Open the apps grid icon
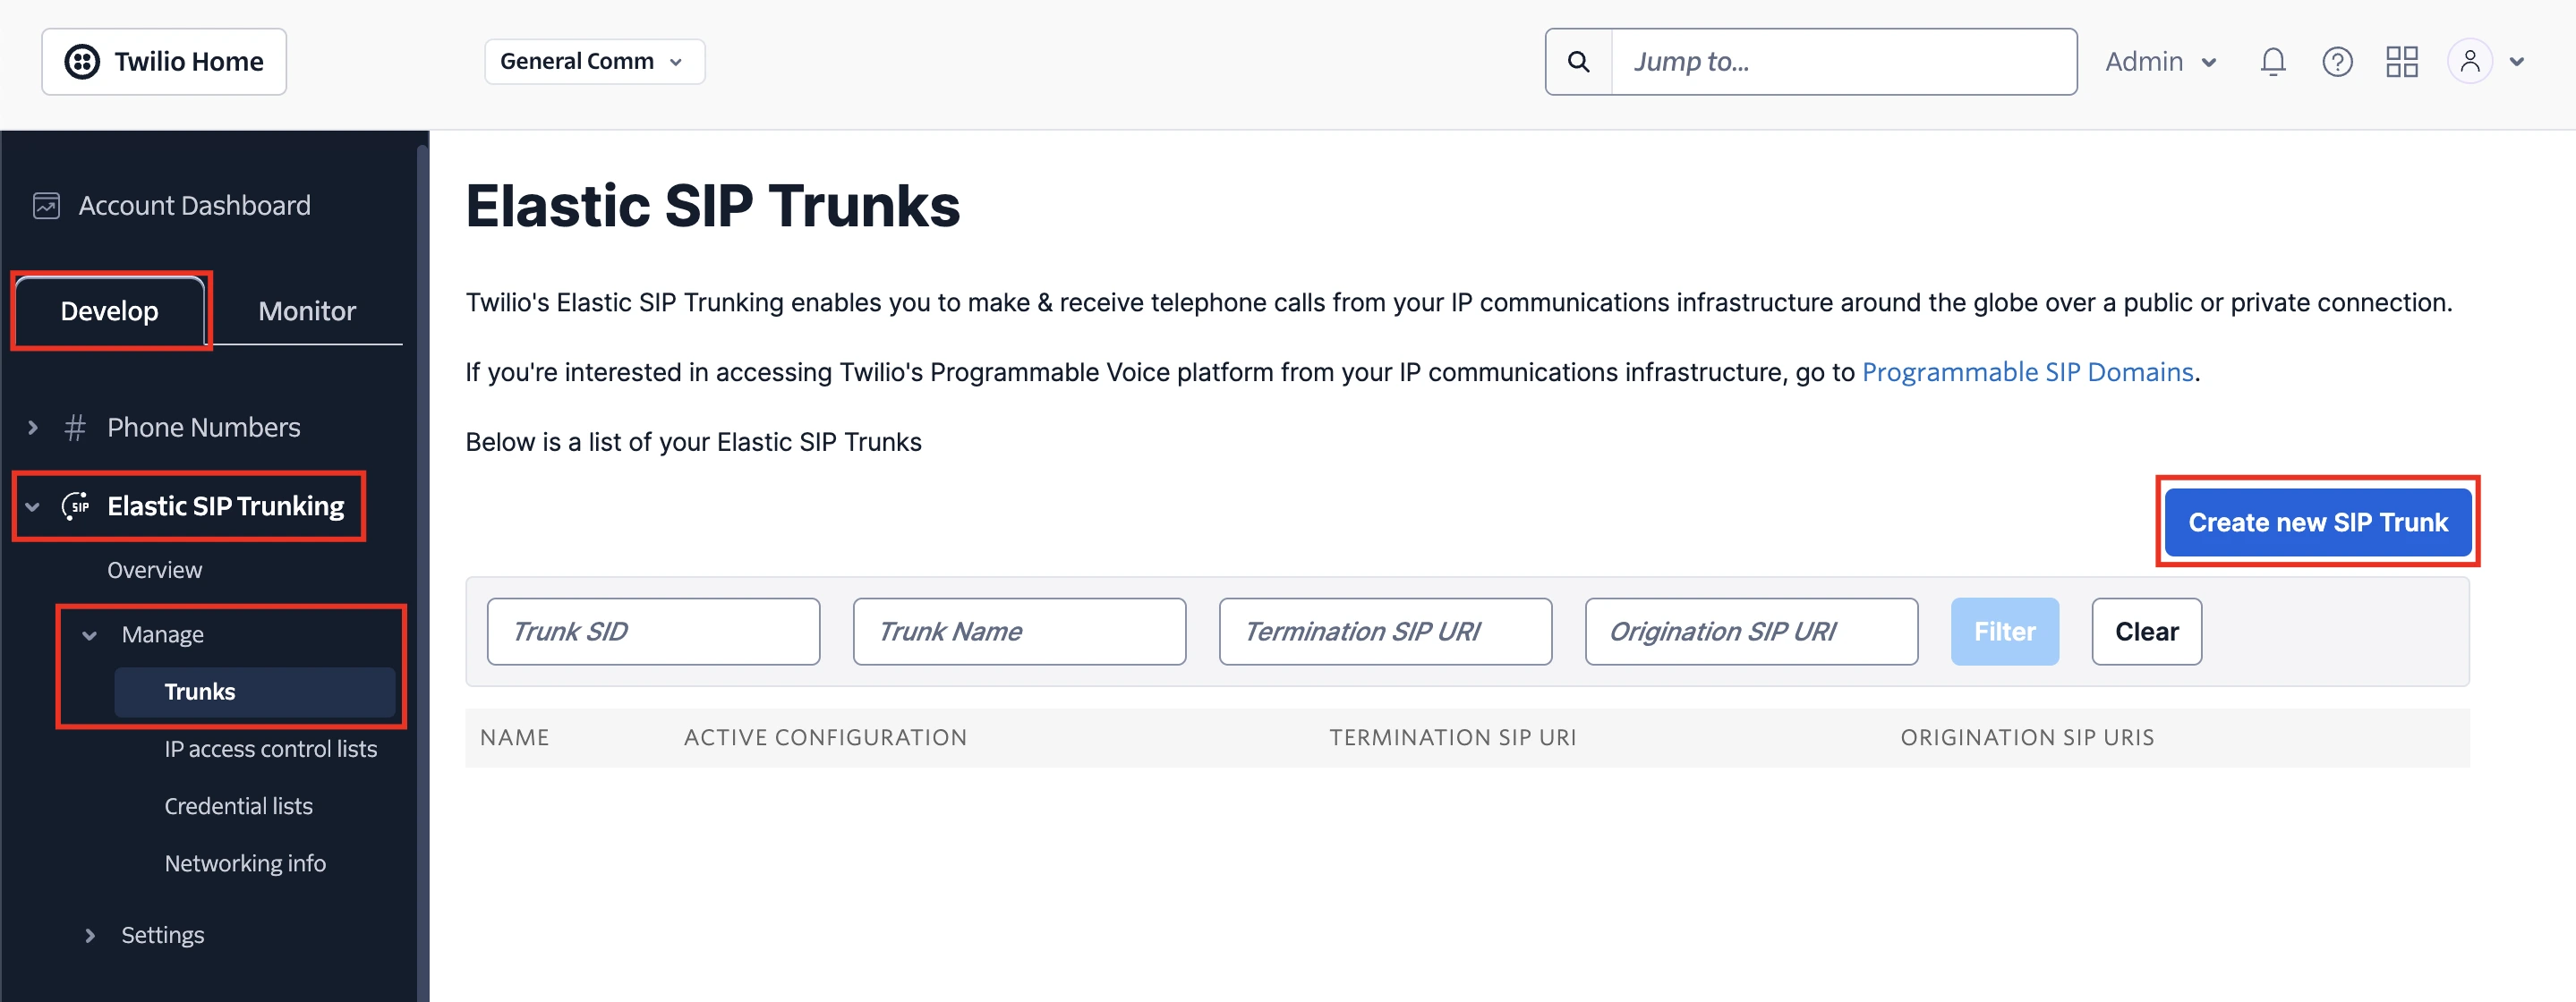This screenshot has height=1002, width=2576. pyautogui.click(x=2402, y=61)
